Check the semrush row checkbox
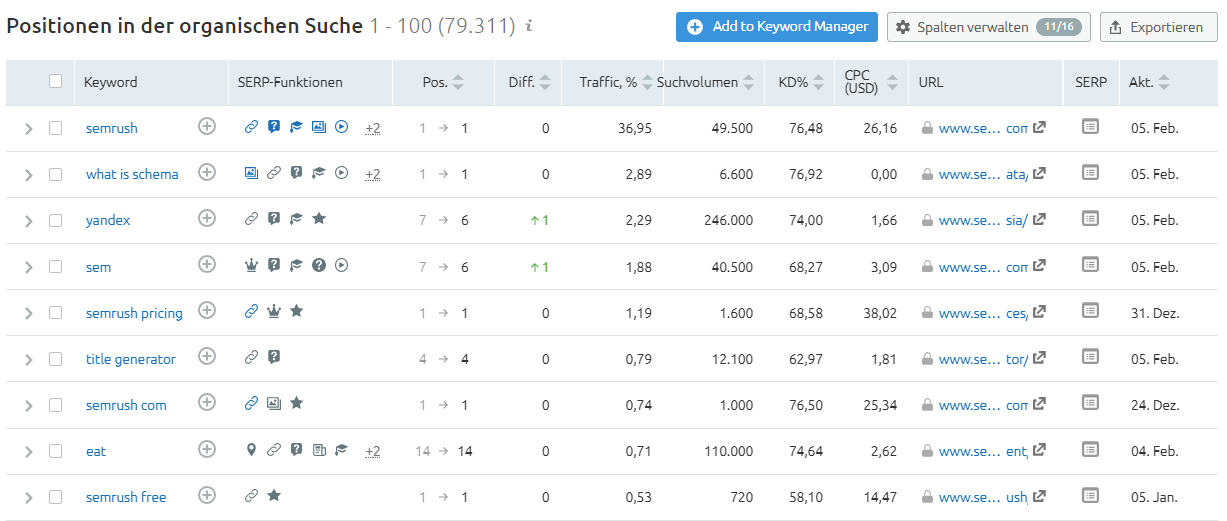Screen dimensions: 1227x521 coord(55,128)
